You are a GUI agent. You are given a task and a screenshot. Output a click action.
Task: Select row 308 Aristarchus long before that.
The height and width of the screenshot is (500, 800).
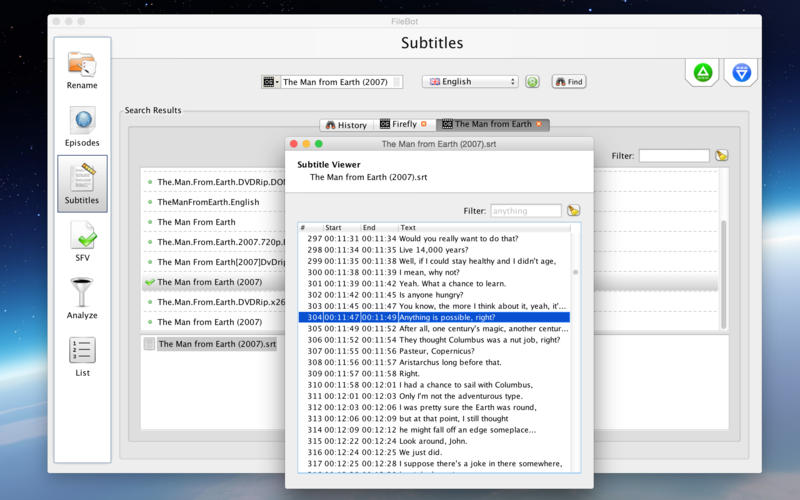click(x=434, y=362)
